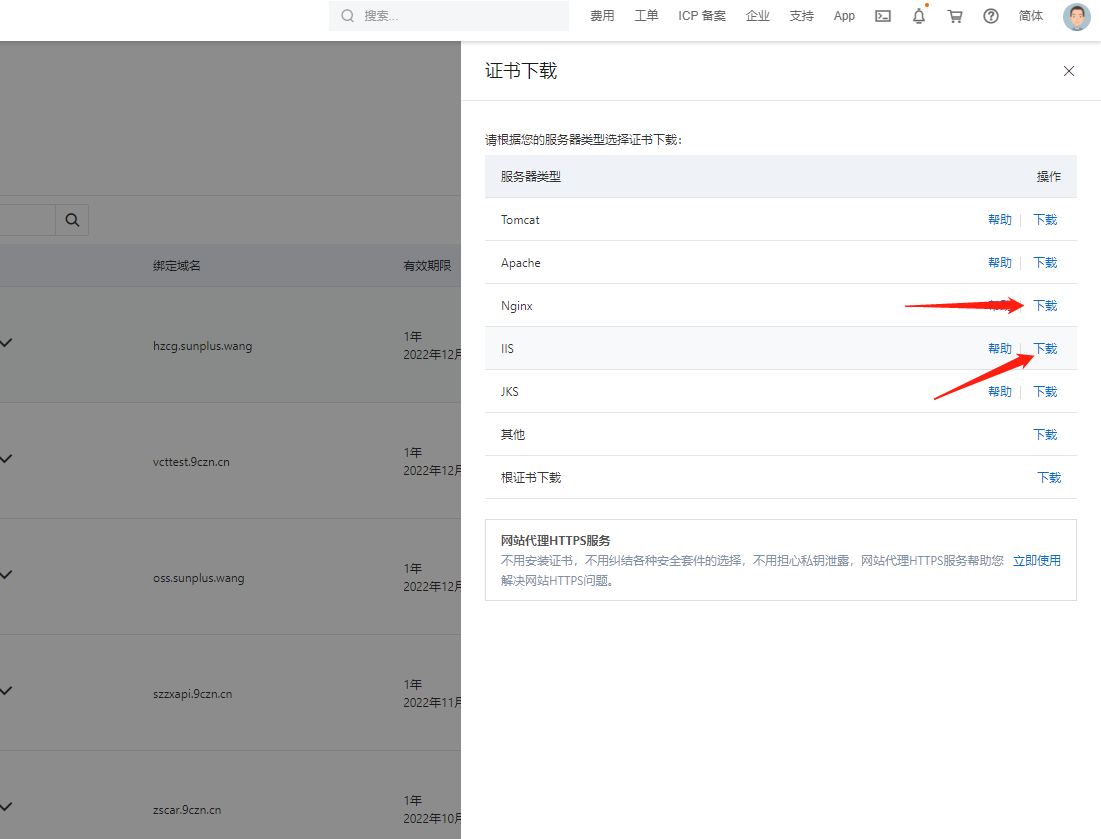The image size is (1101, 839).
Task: Click the background list filter input field
Action: pos(27,220)
